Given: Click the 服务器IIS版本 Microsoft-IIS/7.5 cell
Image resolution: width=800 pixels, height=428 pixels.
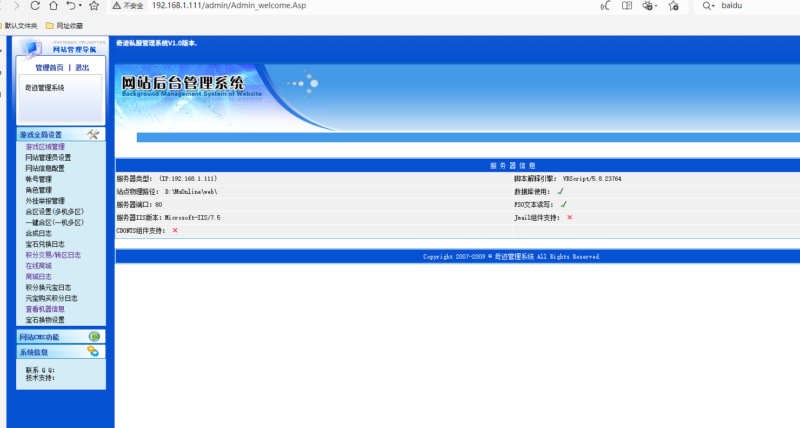Looking at the screenshot, I should (x=314, y=218).
